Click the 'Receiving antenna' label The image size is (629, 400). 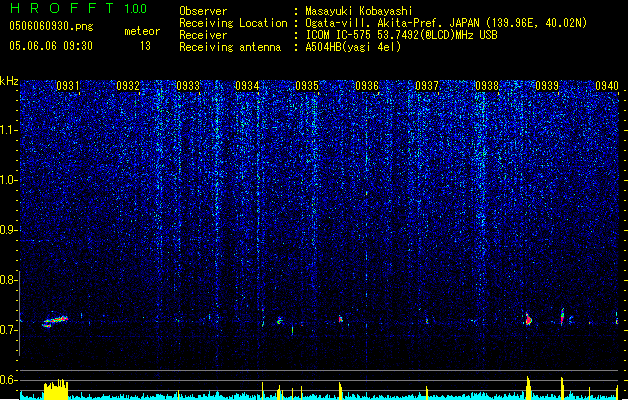(230, 47)
